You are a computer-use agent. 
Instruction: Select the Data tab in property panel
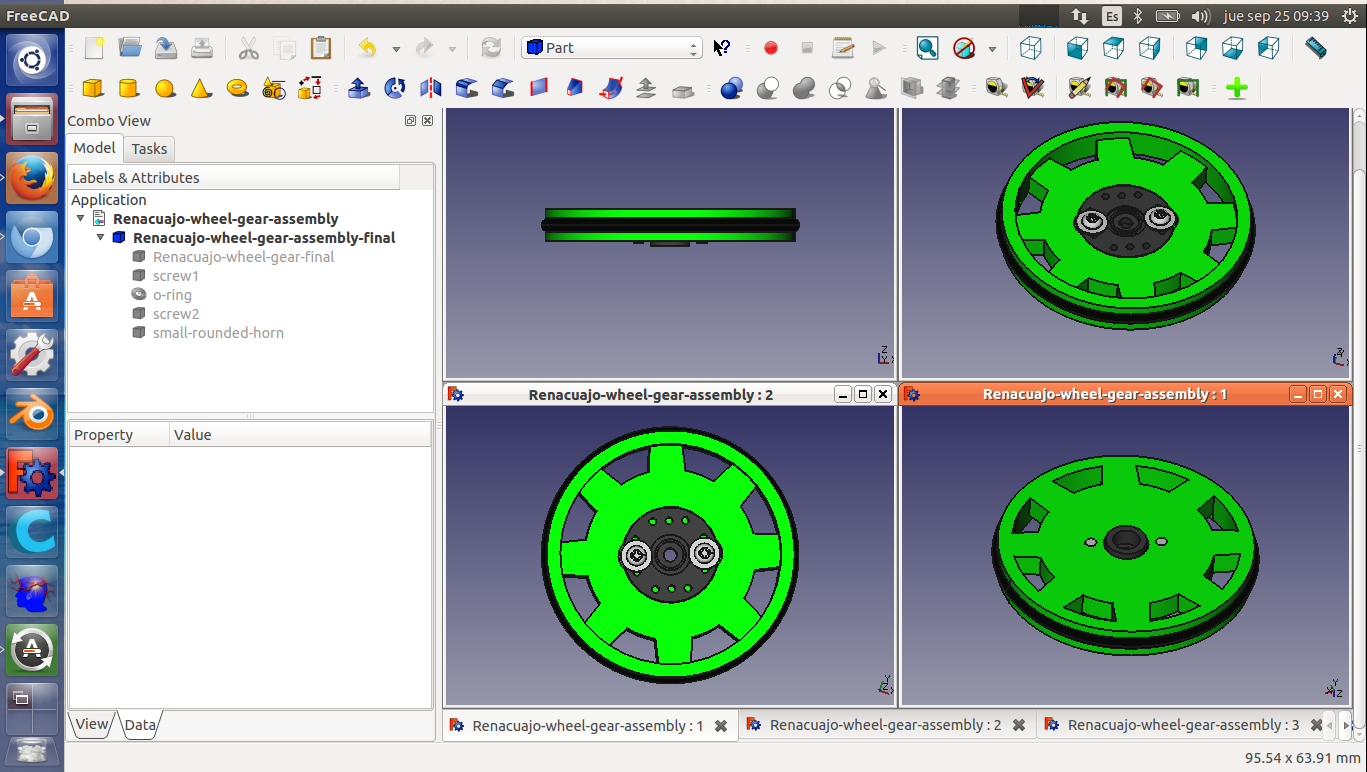point(140,725)
